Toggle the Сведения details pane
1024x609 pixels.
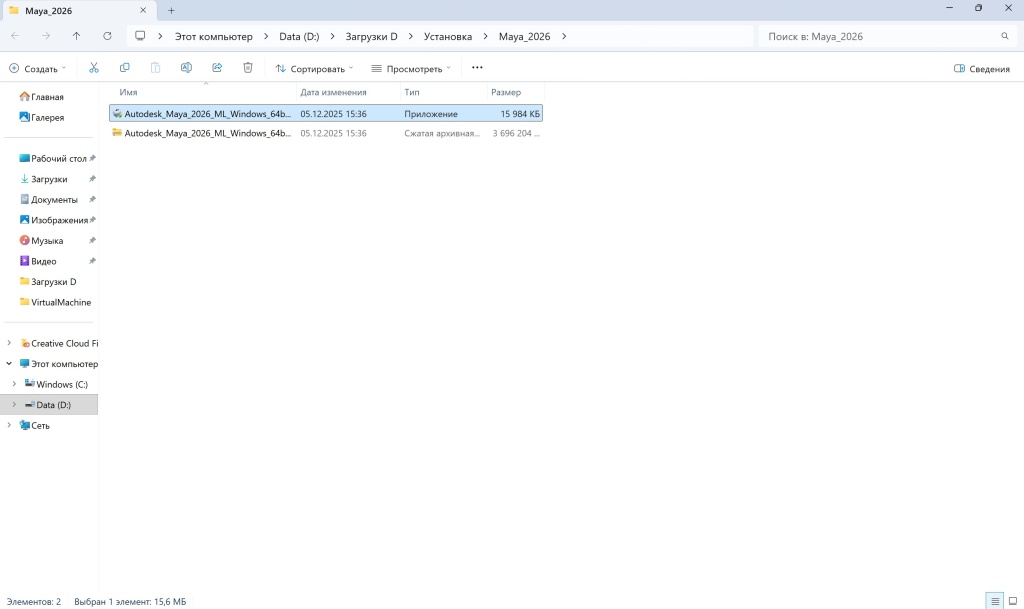pos(981,69)
